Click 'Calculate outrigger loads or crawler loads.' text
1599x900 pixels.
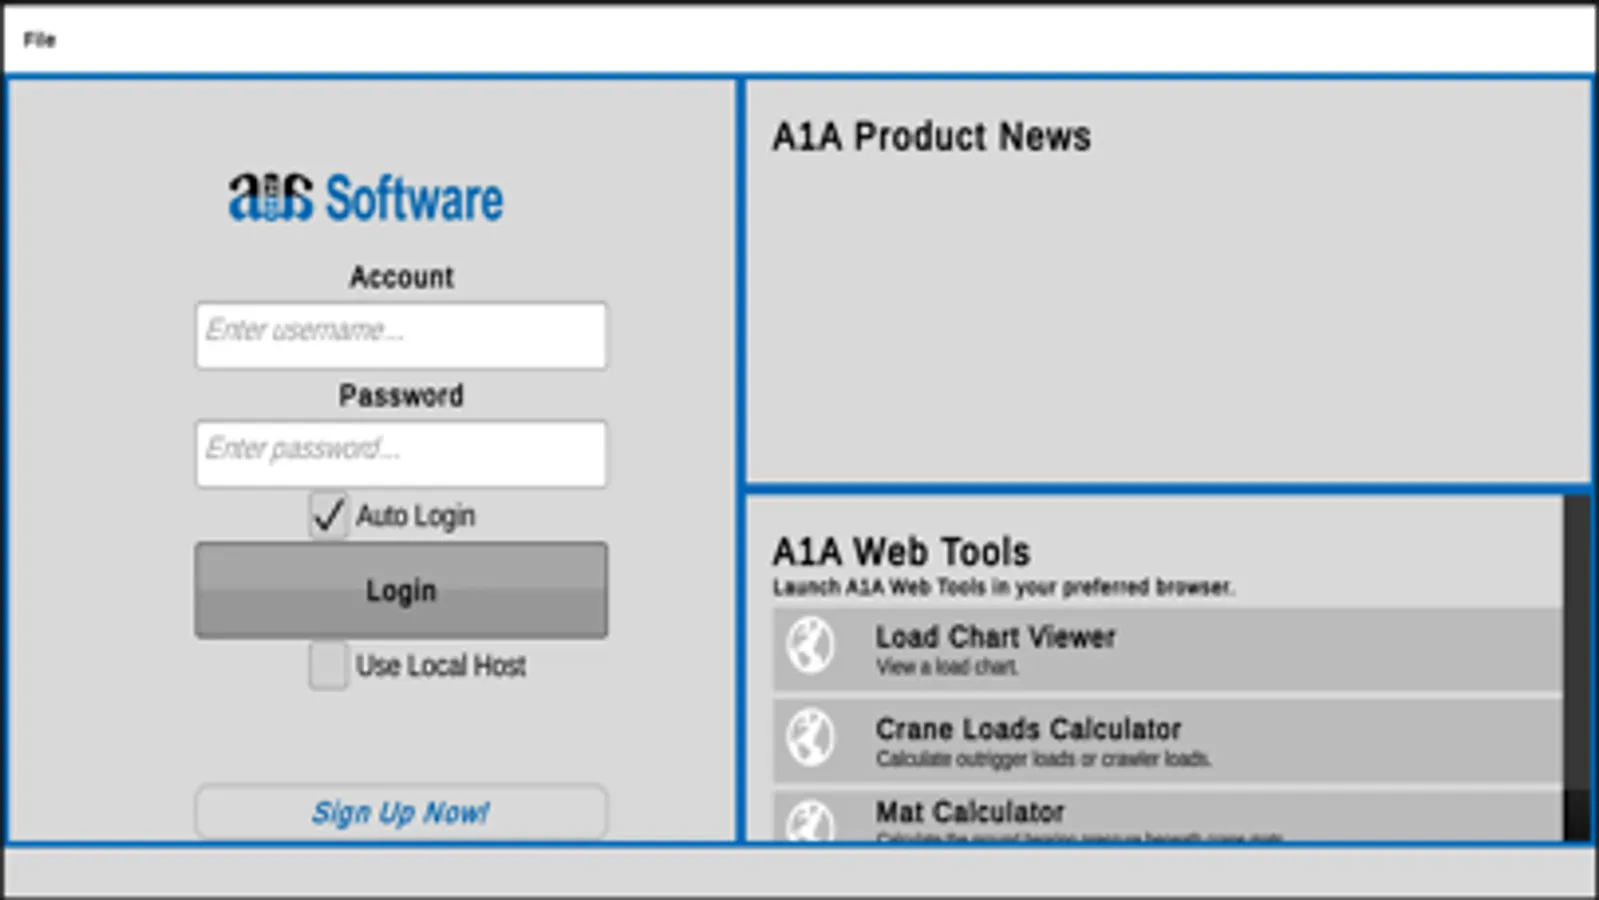click(1043, 759)
